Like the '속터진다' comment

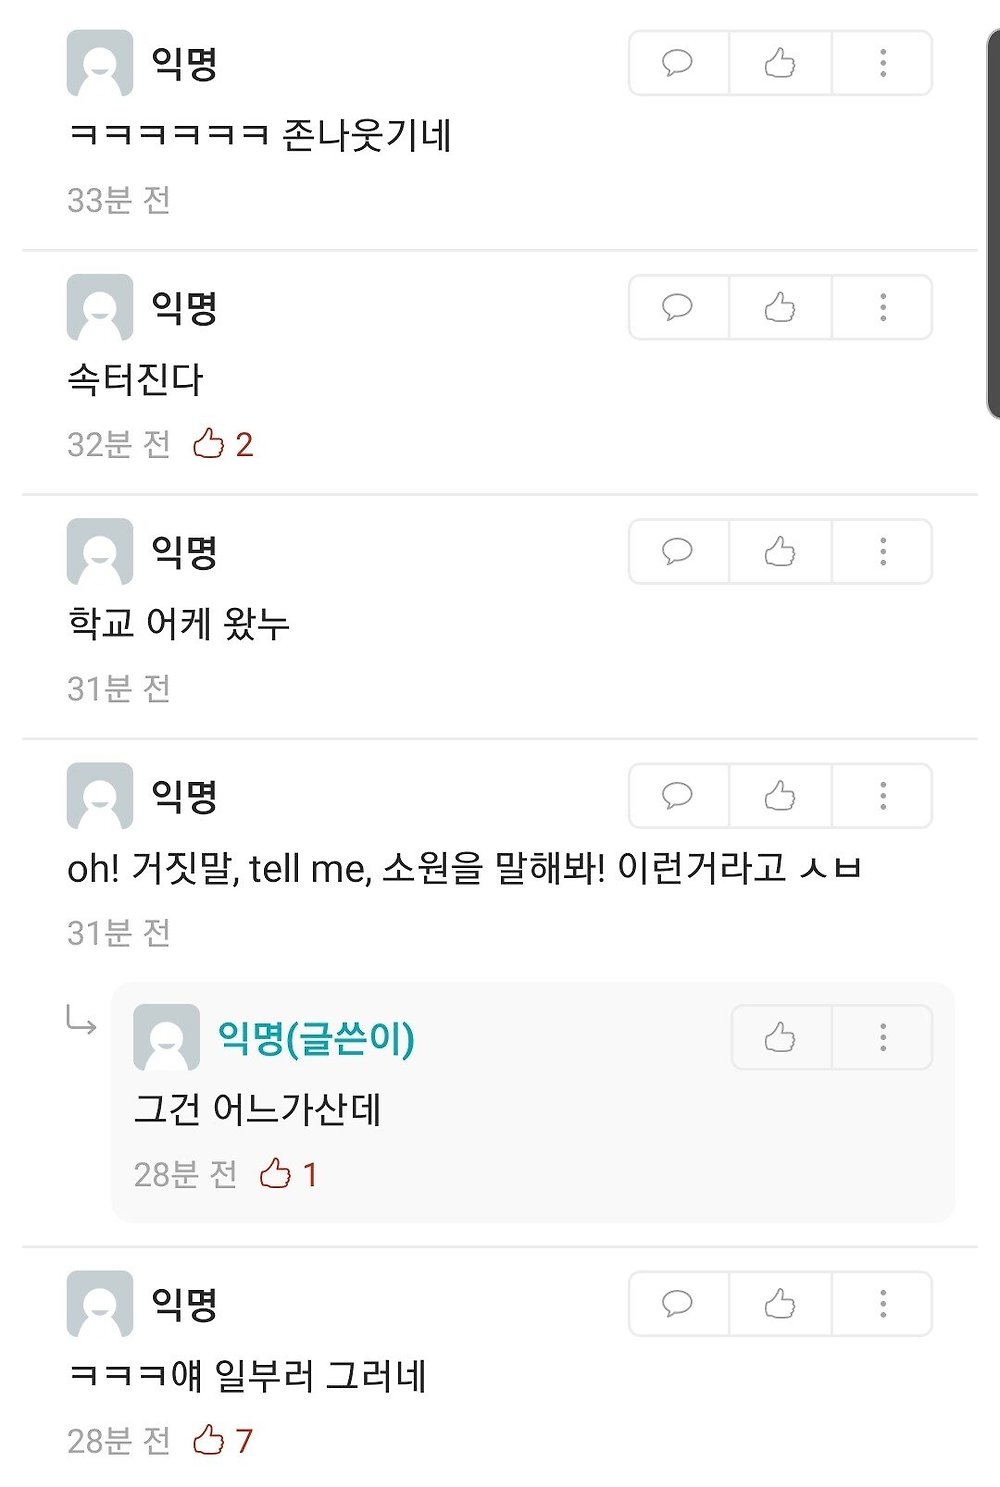(780, 307)
